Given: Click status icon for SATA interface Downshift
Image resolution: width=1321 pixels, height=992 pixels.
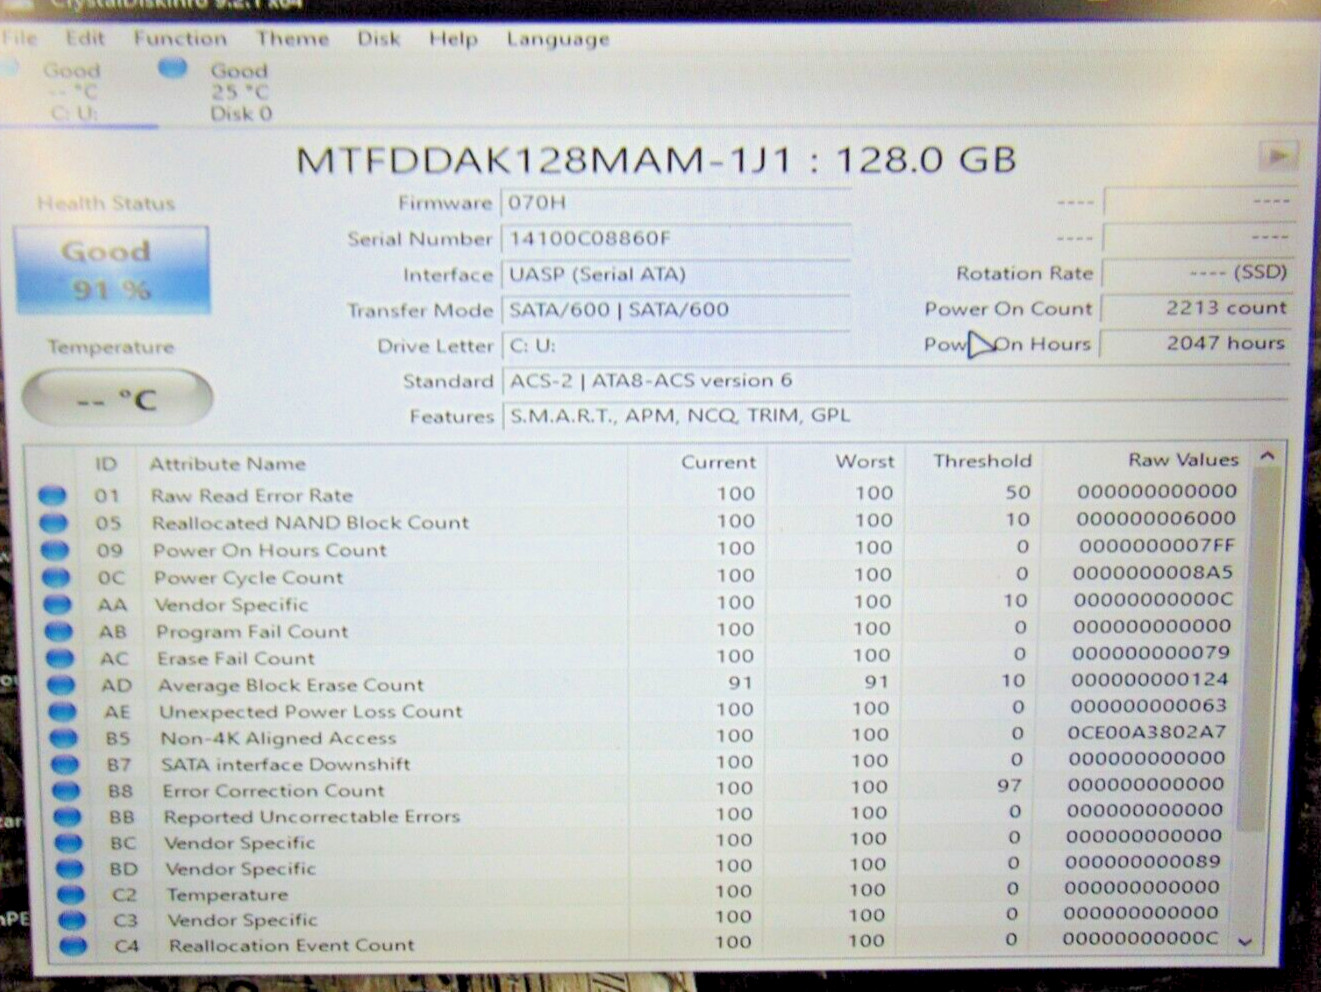Looking at the screenshot, I should pyautogui.click(x=65, y=764).
